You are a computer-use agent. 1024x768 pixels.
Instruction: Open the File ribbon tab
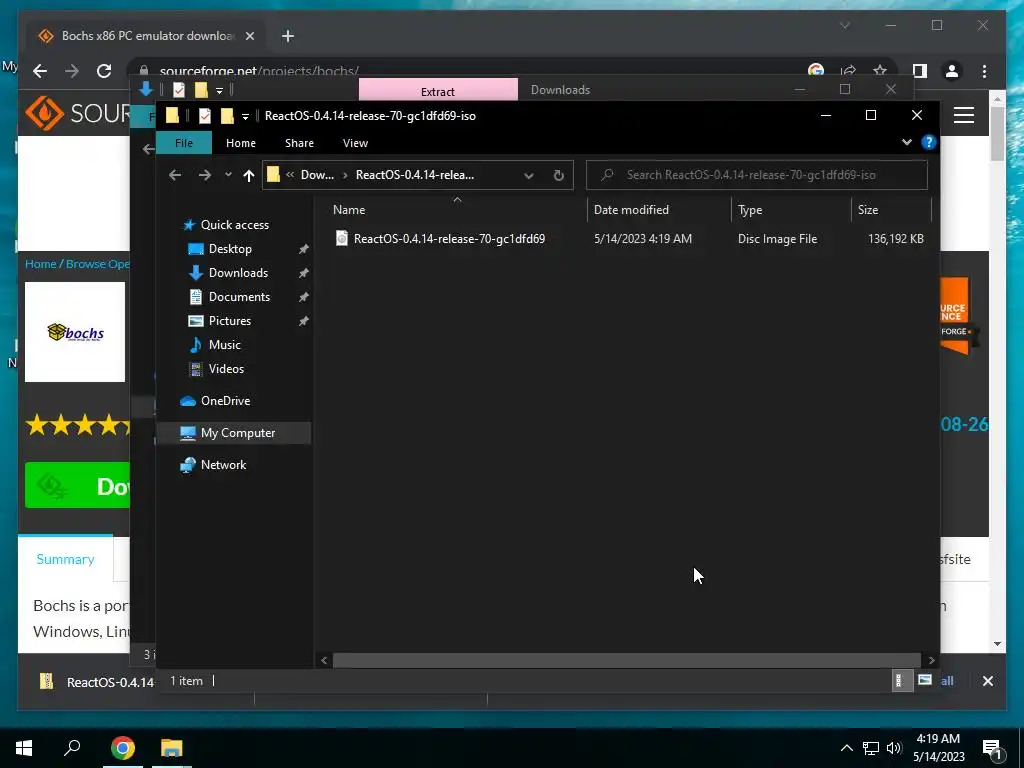pos(184,143)
